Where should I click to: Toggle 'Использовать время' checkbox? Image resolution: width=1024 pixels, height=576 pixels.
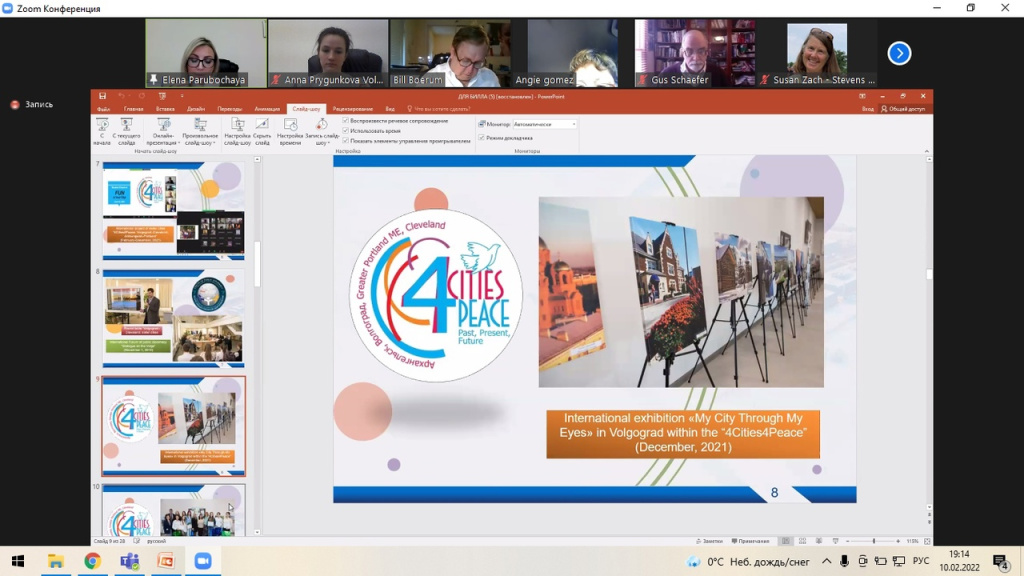coord(346,131)
